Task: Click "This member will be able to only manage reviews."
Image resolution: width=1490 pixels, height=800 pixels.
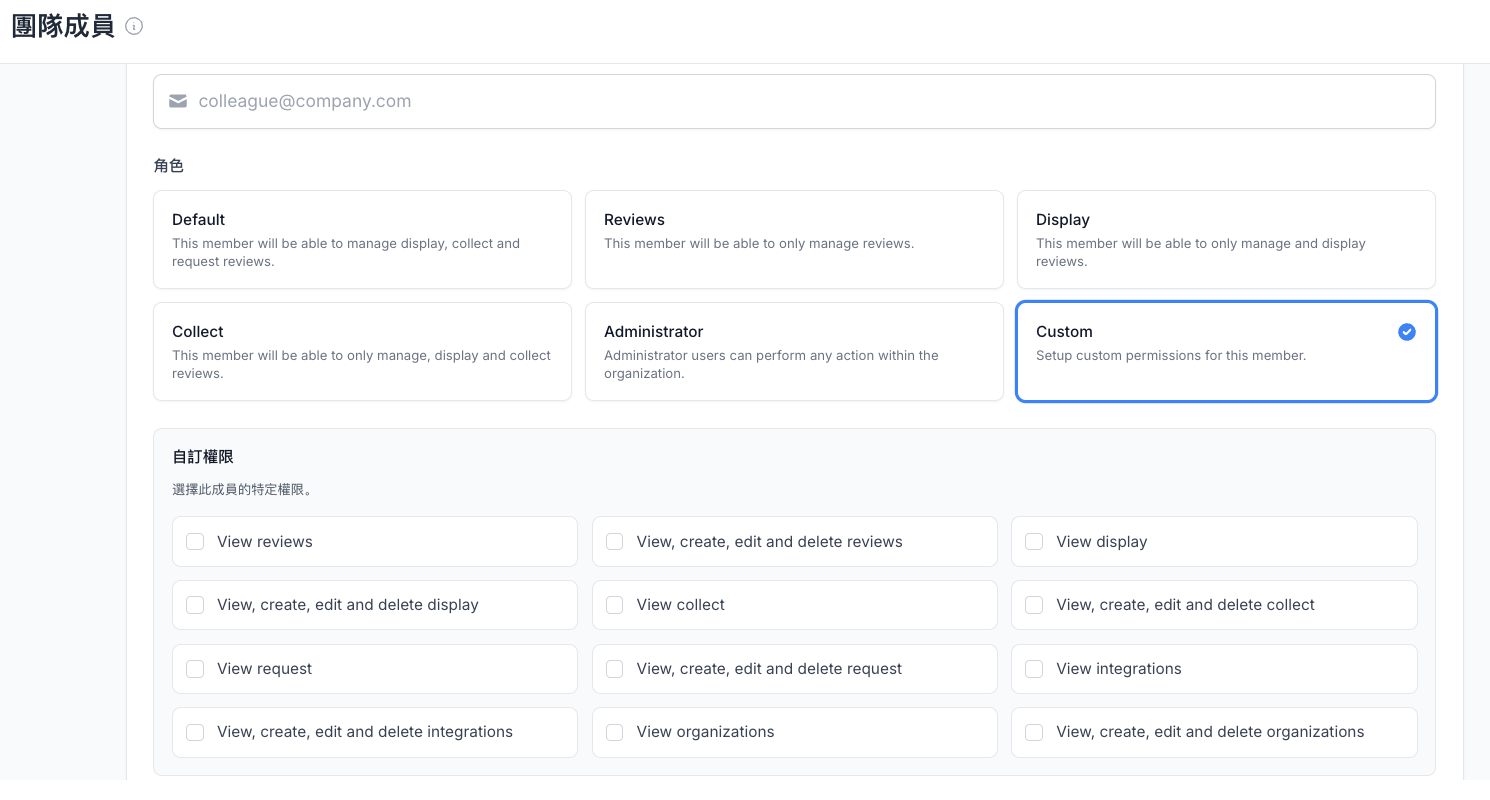Action: point(759,243)
